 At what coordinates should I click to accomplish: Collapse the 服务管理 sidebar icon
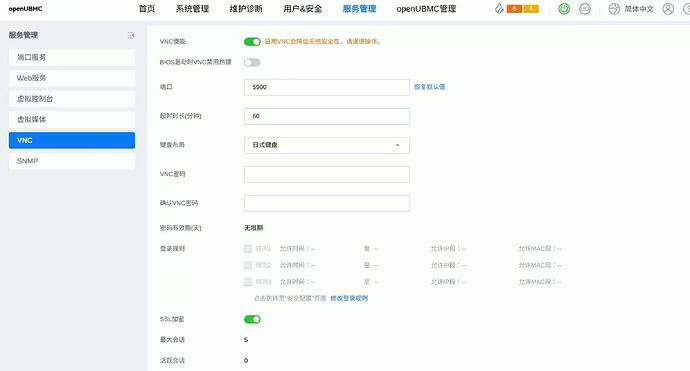pyautogui.click(x=131, y=35)
